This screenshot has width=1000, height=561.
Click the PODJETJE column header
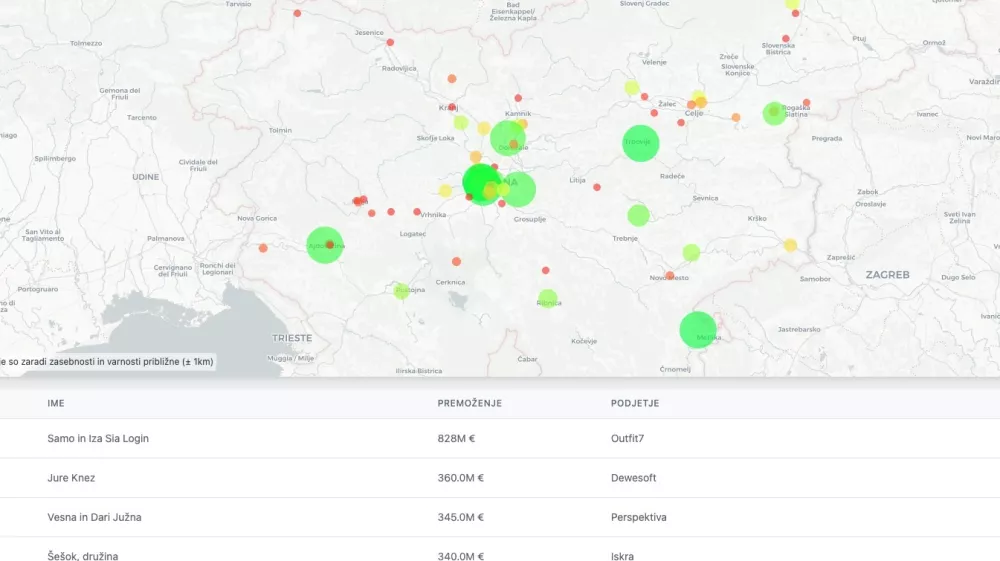click(635, 403)
